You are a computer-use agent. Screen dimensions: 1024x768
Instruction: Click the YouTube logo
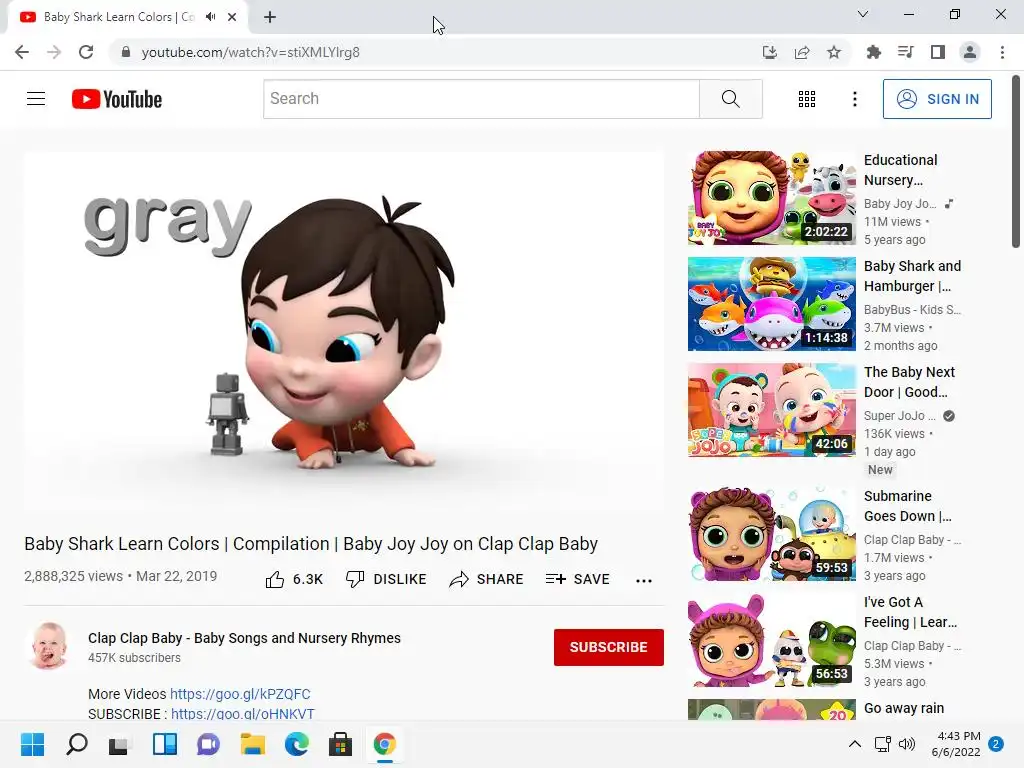point(117,99)
